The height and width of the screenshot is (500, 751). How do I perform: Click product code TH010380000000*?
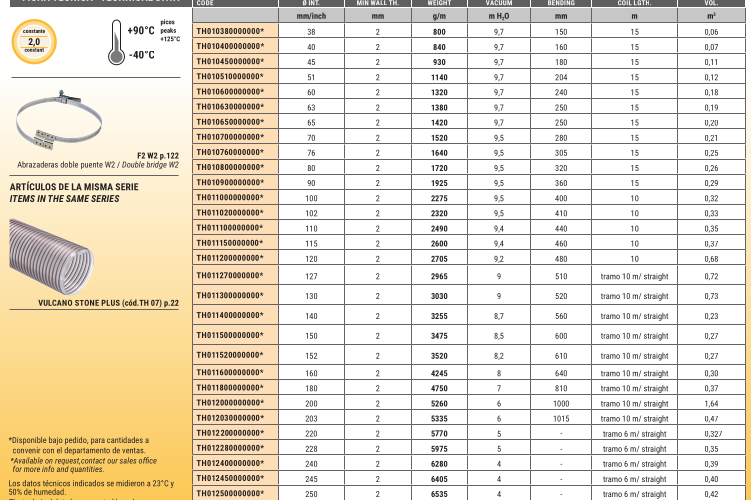[x=230, y=32]
